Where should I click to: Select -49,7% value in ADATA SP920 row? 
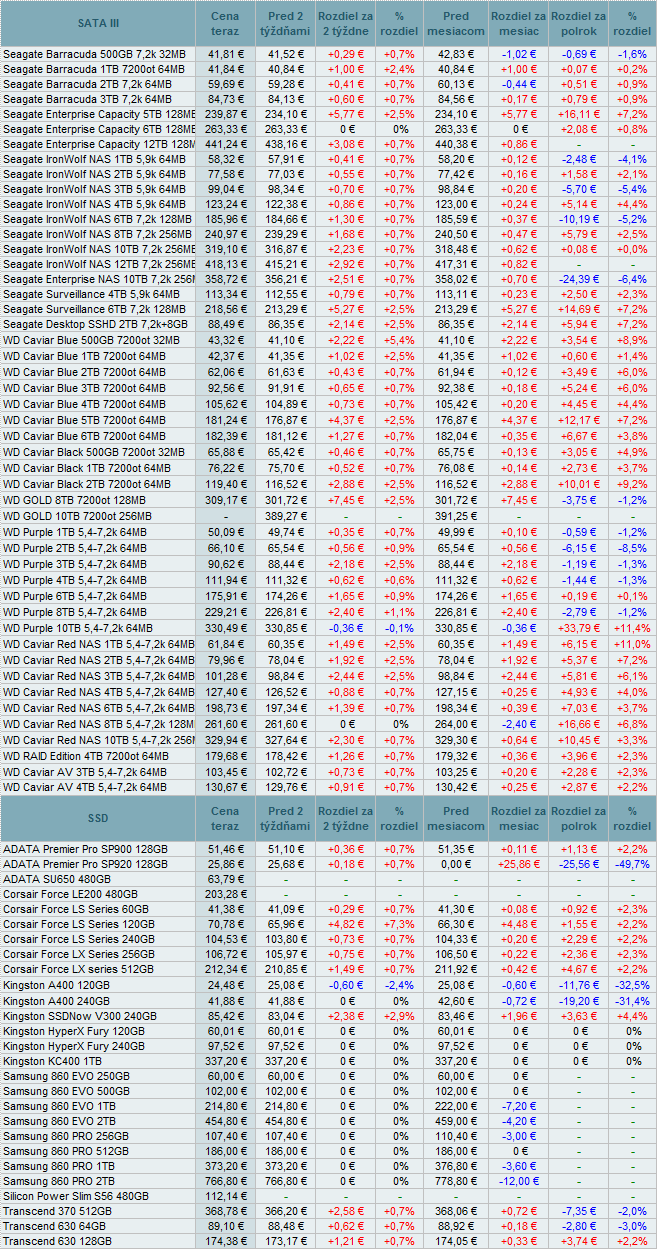[632, 864]
